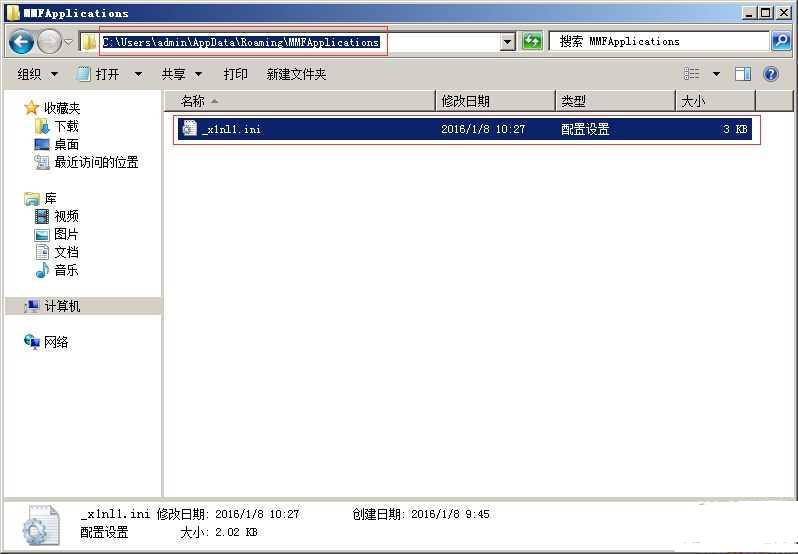The width and height of the screenshot is (798, 554).
Task: Expand the view options dropdown arrow
Action: (716, 74)
